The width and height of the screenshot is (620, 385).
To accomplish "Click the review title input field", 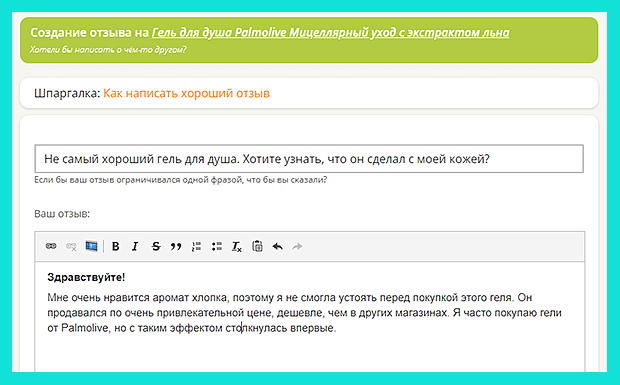I will [x=309, y=159].
